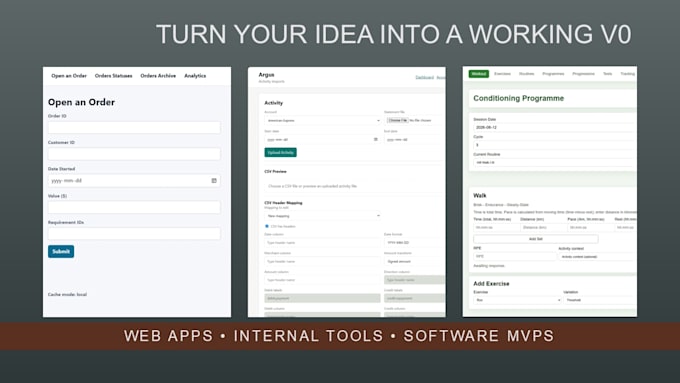Open the Progressions tab
The height and width of the screenshot is (383, 680).
(583, 74)
